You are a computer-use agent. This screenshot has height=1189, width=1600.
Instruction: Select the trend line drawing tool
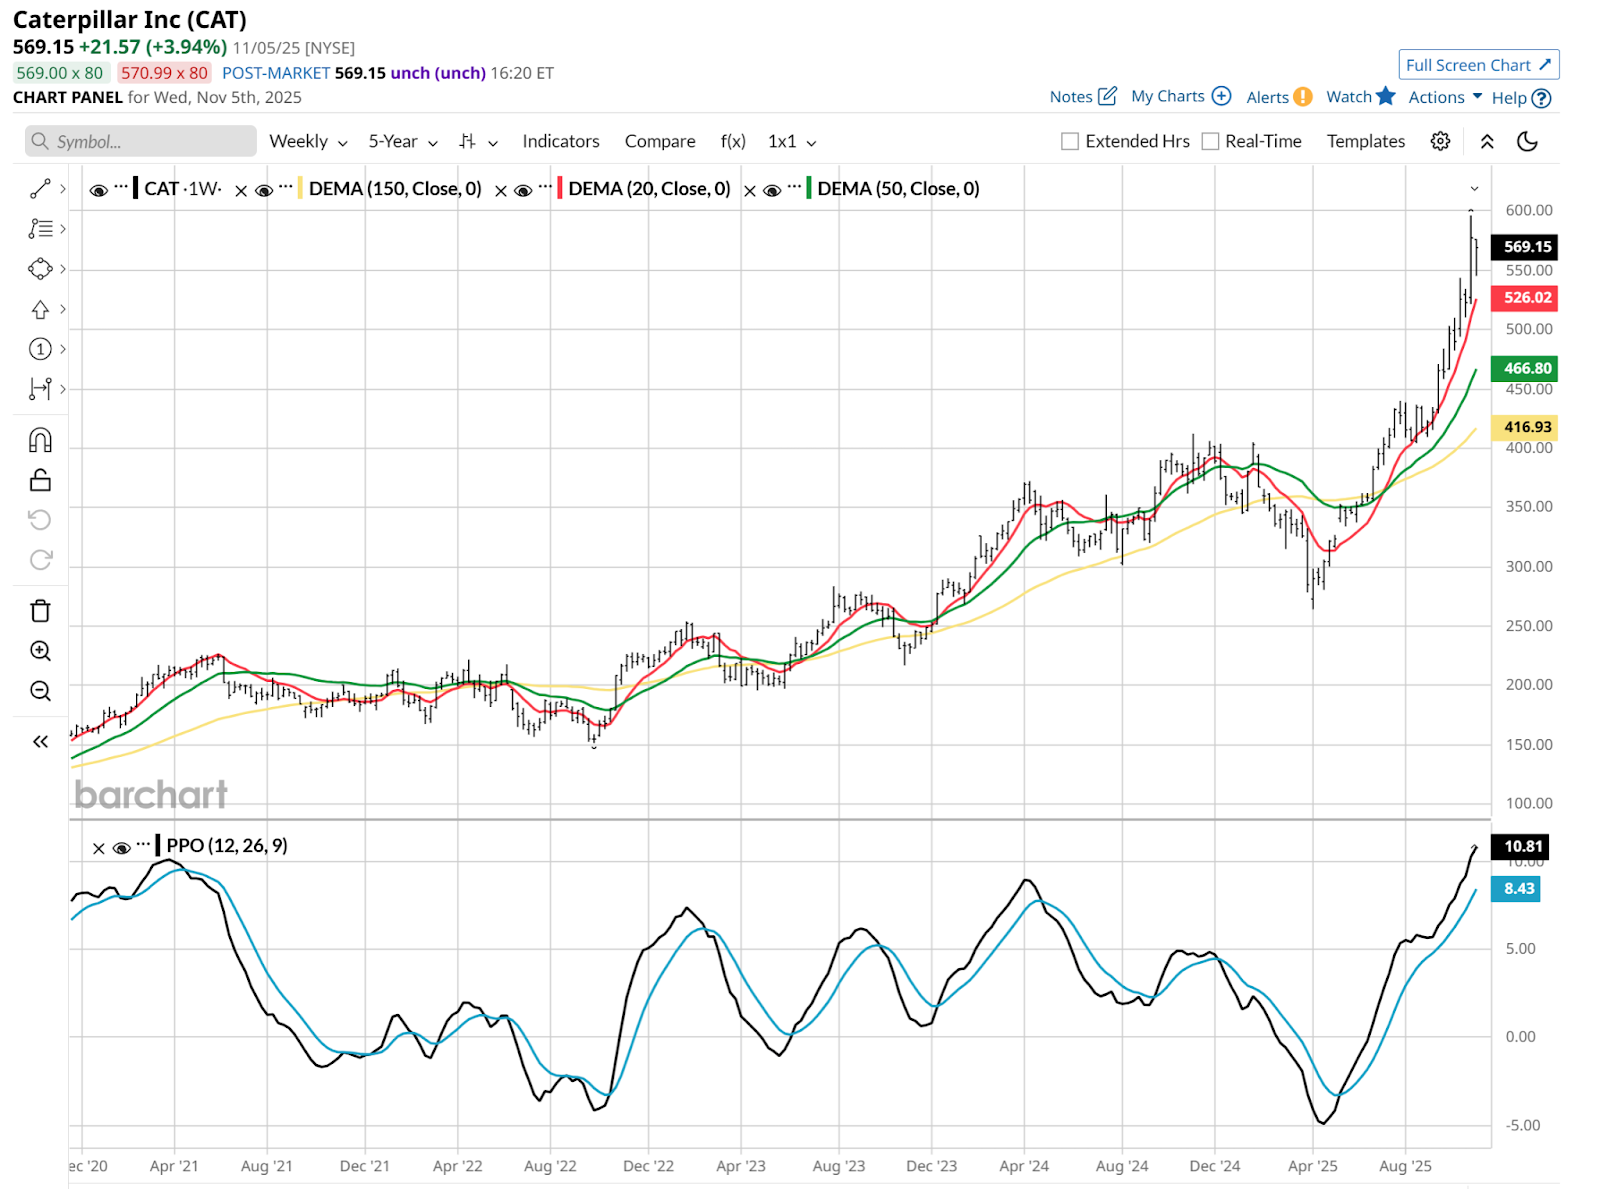point(40,189)
